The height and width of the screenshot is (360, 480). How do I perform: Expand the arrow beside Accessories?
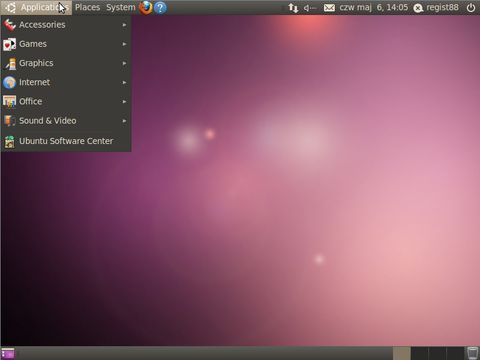point(124,25)
